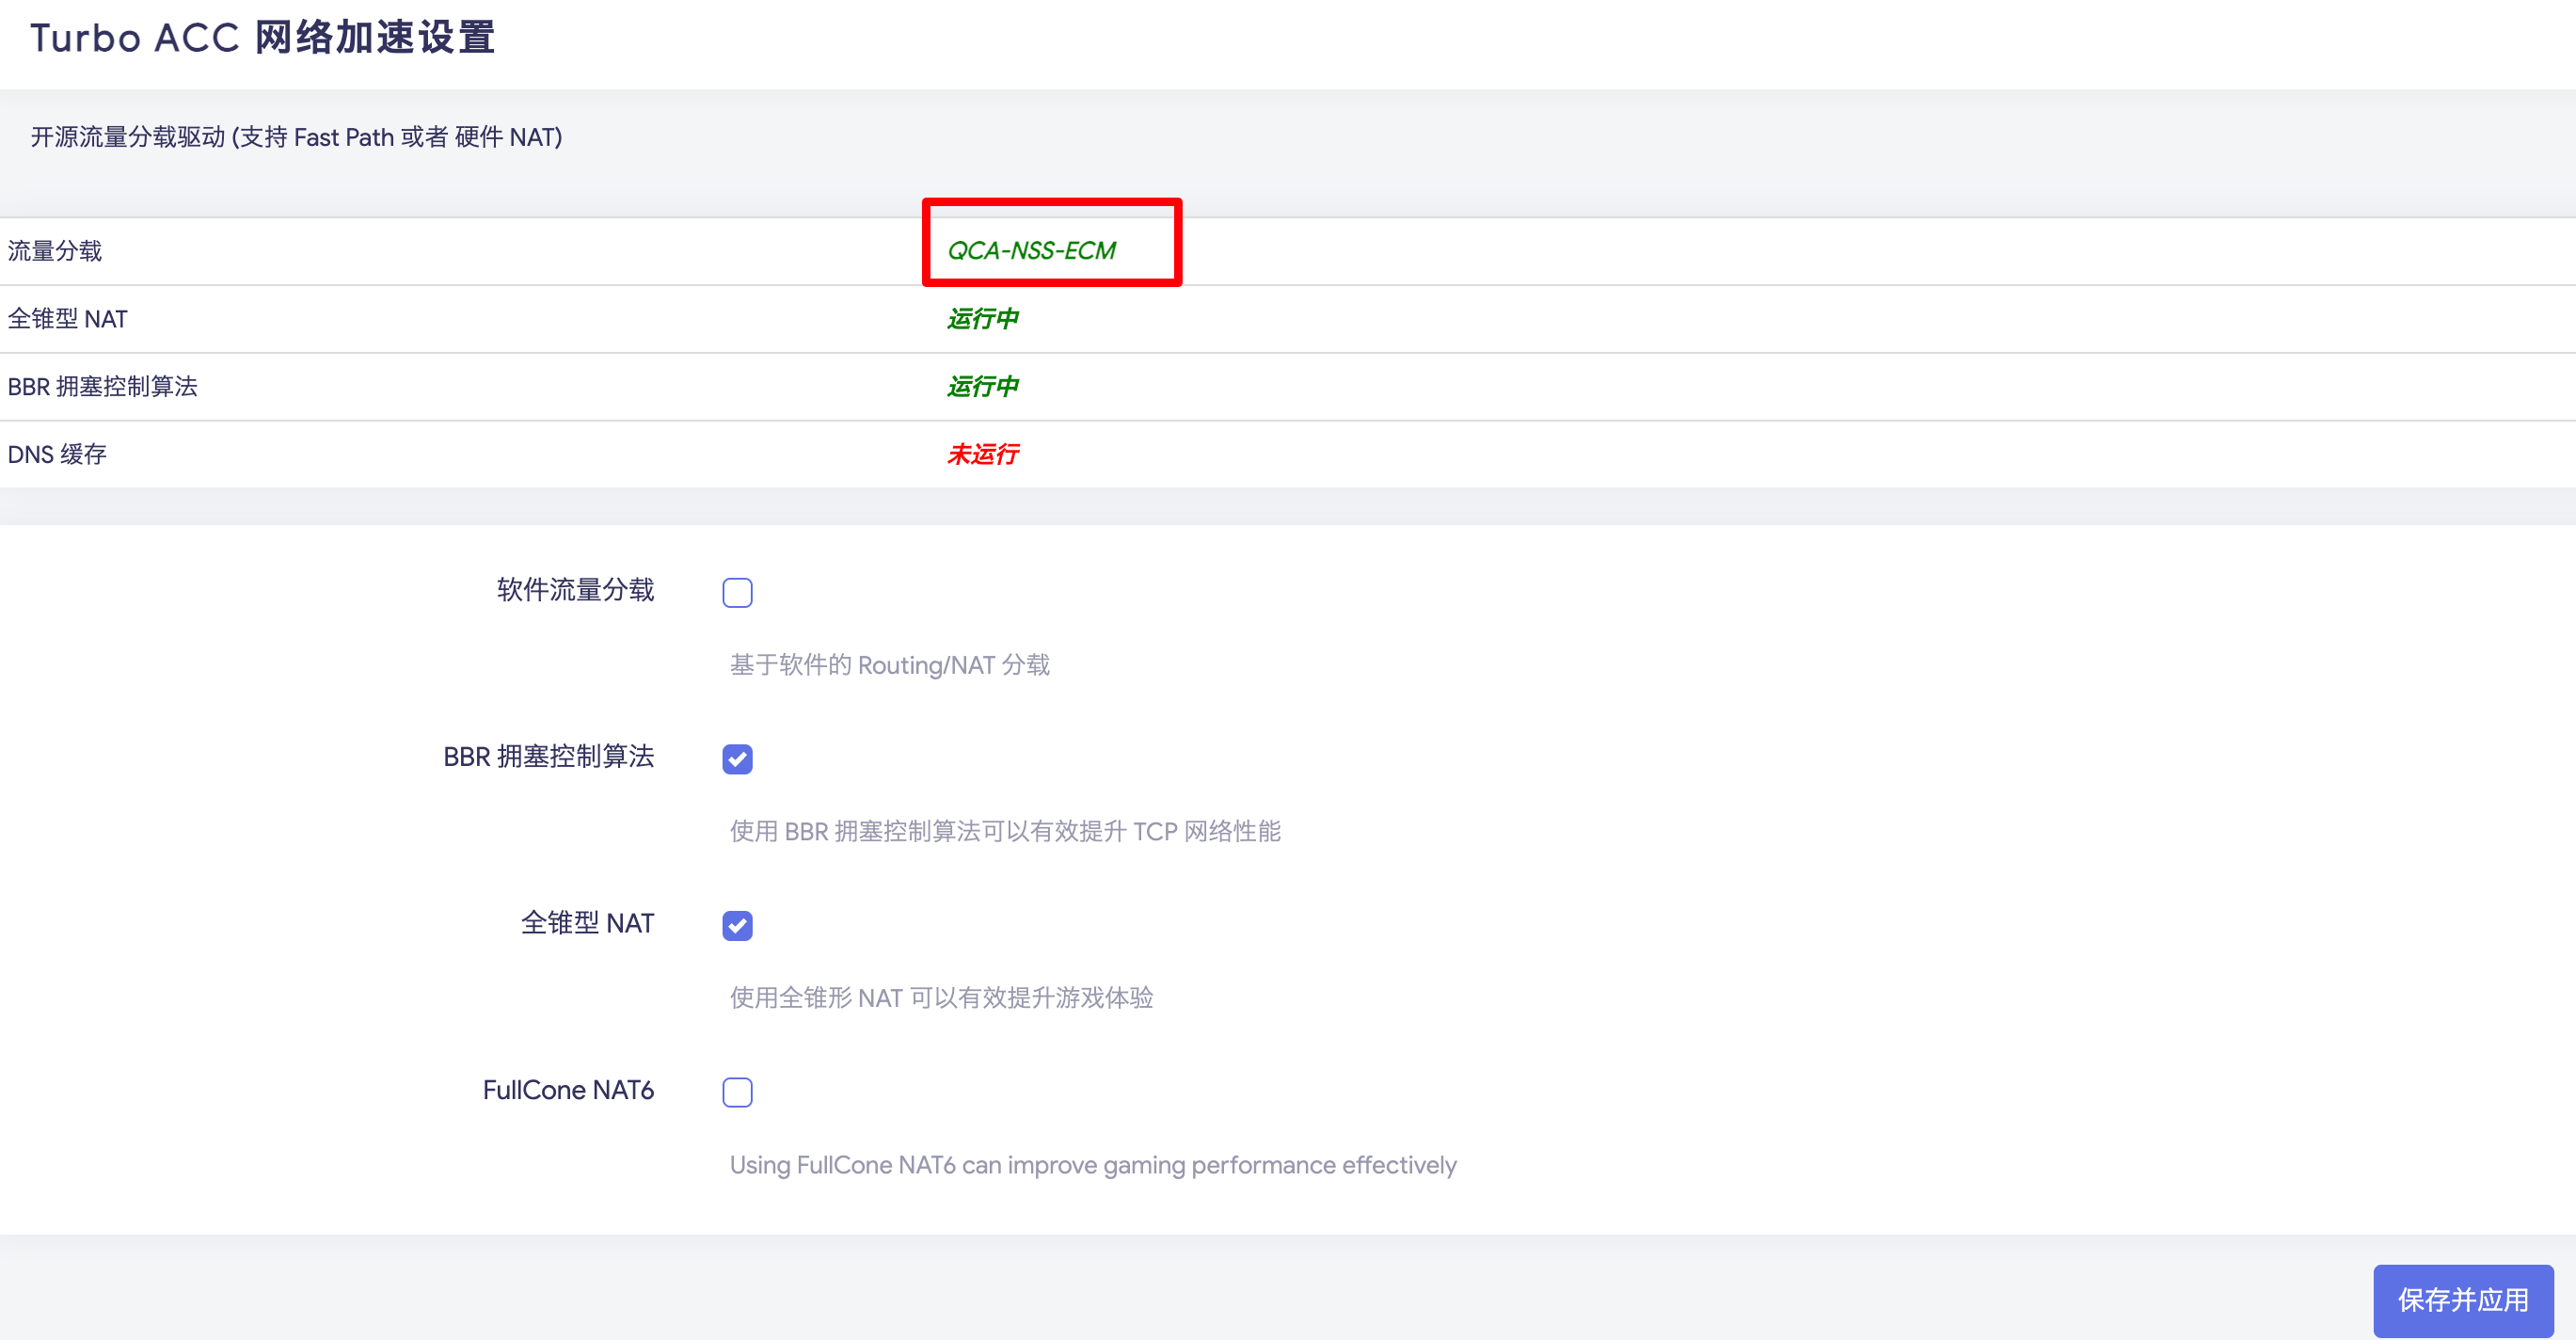The height and width of the screenshot is (1340, 2576).
Task: Enable the FullCone NAT6 checkbox
Action: point(737,1092)
